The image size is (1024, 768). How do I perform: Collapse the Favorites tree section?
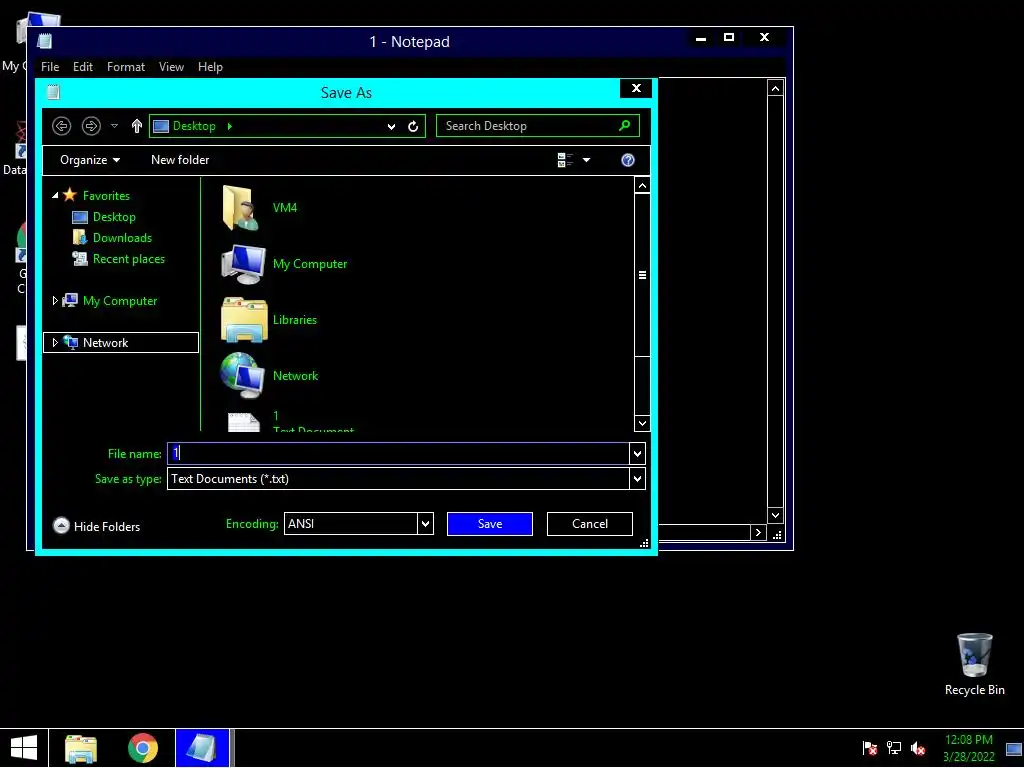[56, 195]
